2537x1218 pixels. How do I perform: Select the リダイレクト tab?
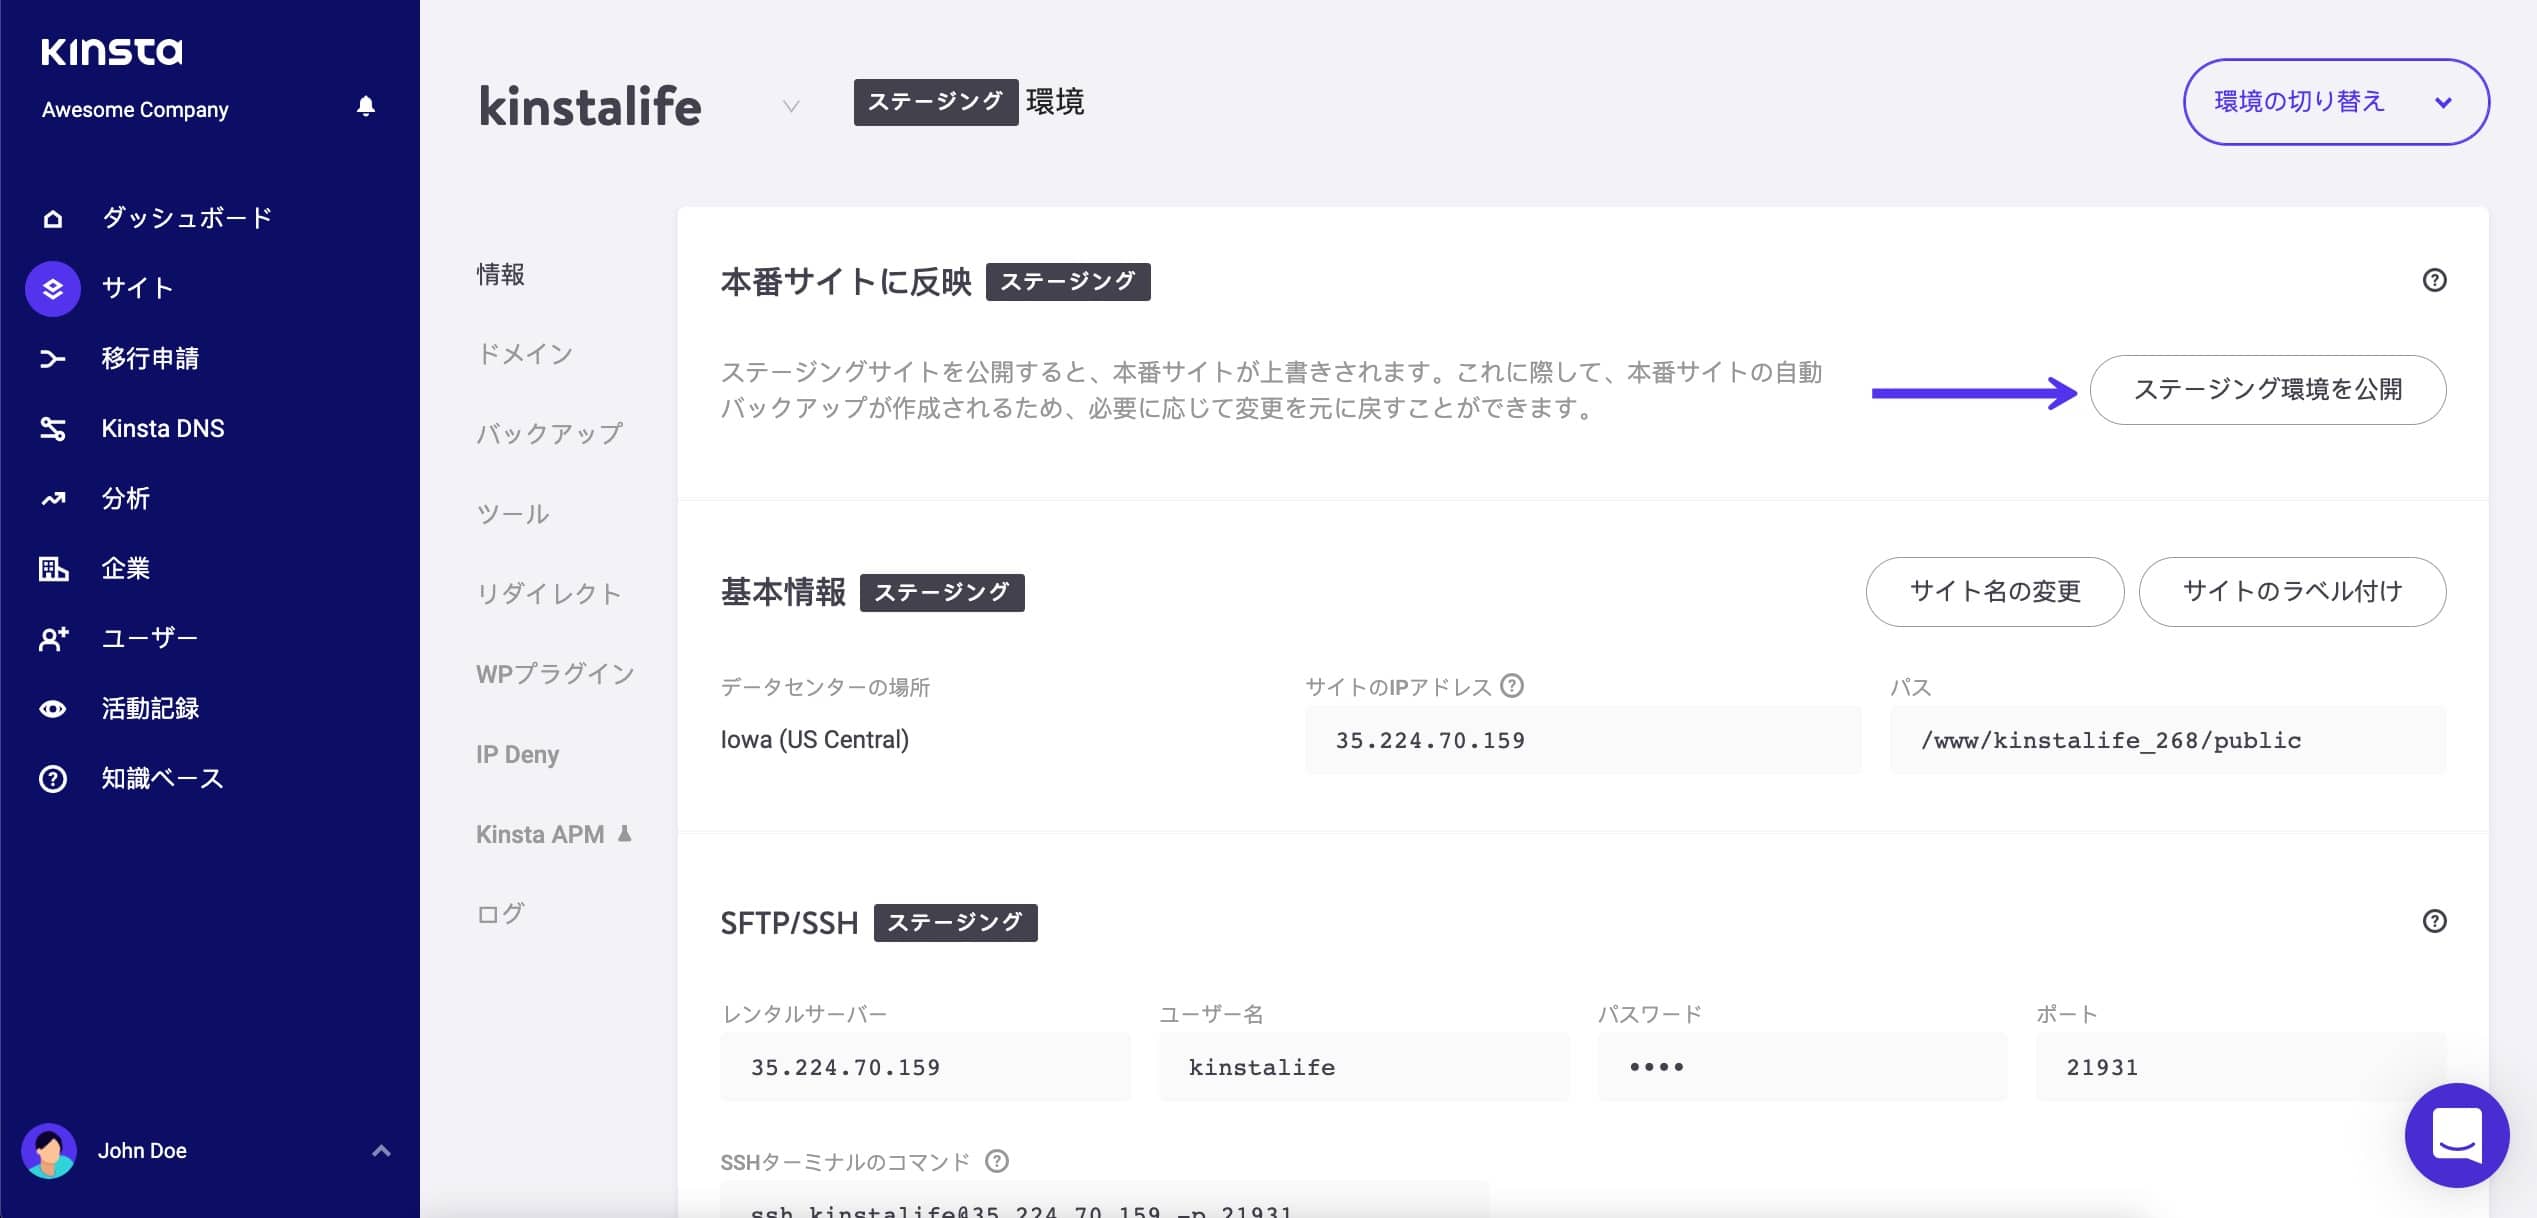pyautogui.click(x=549, y=594)
